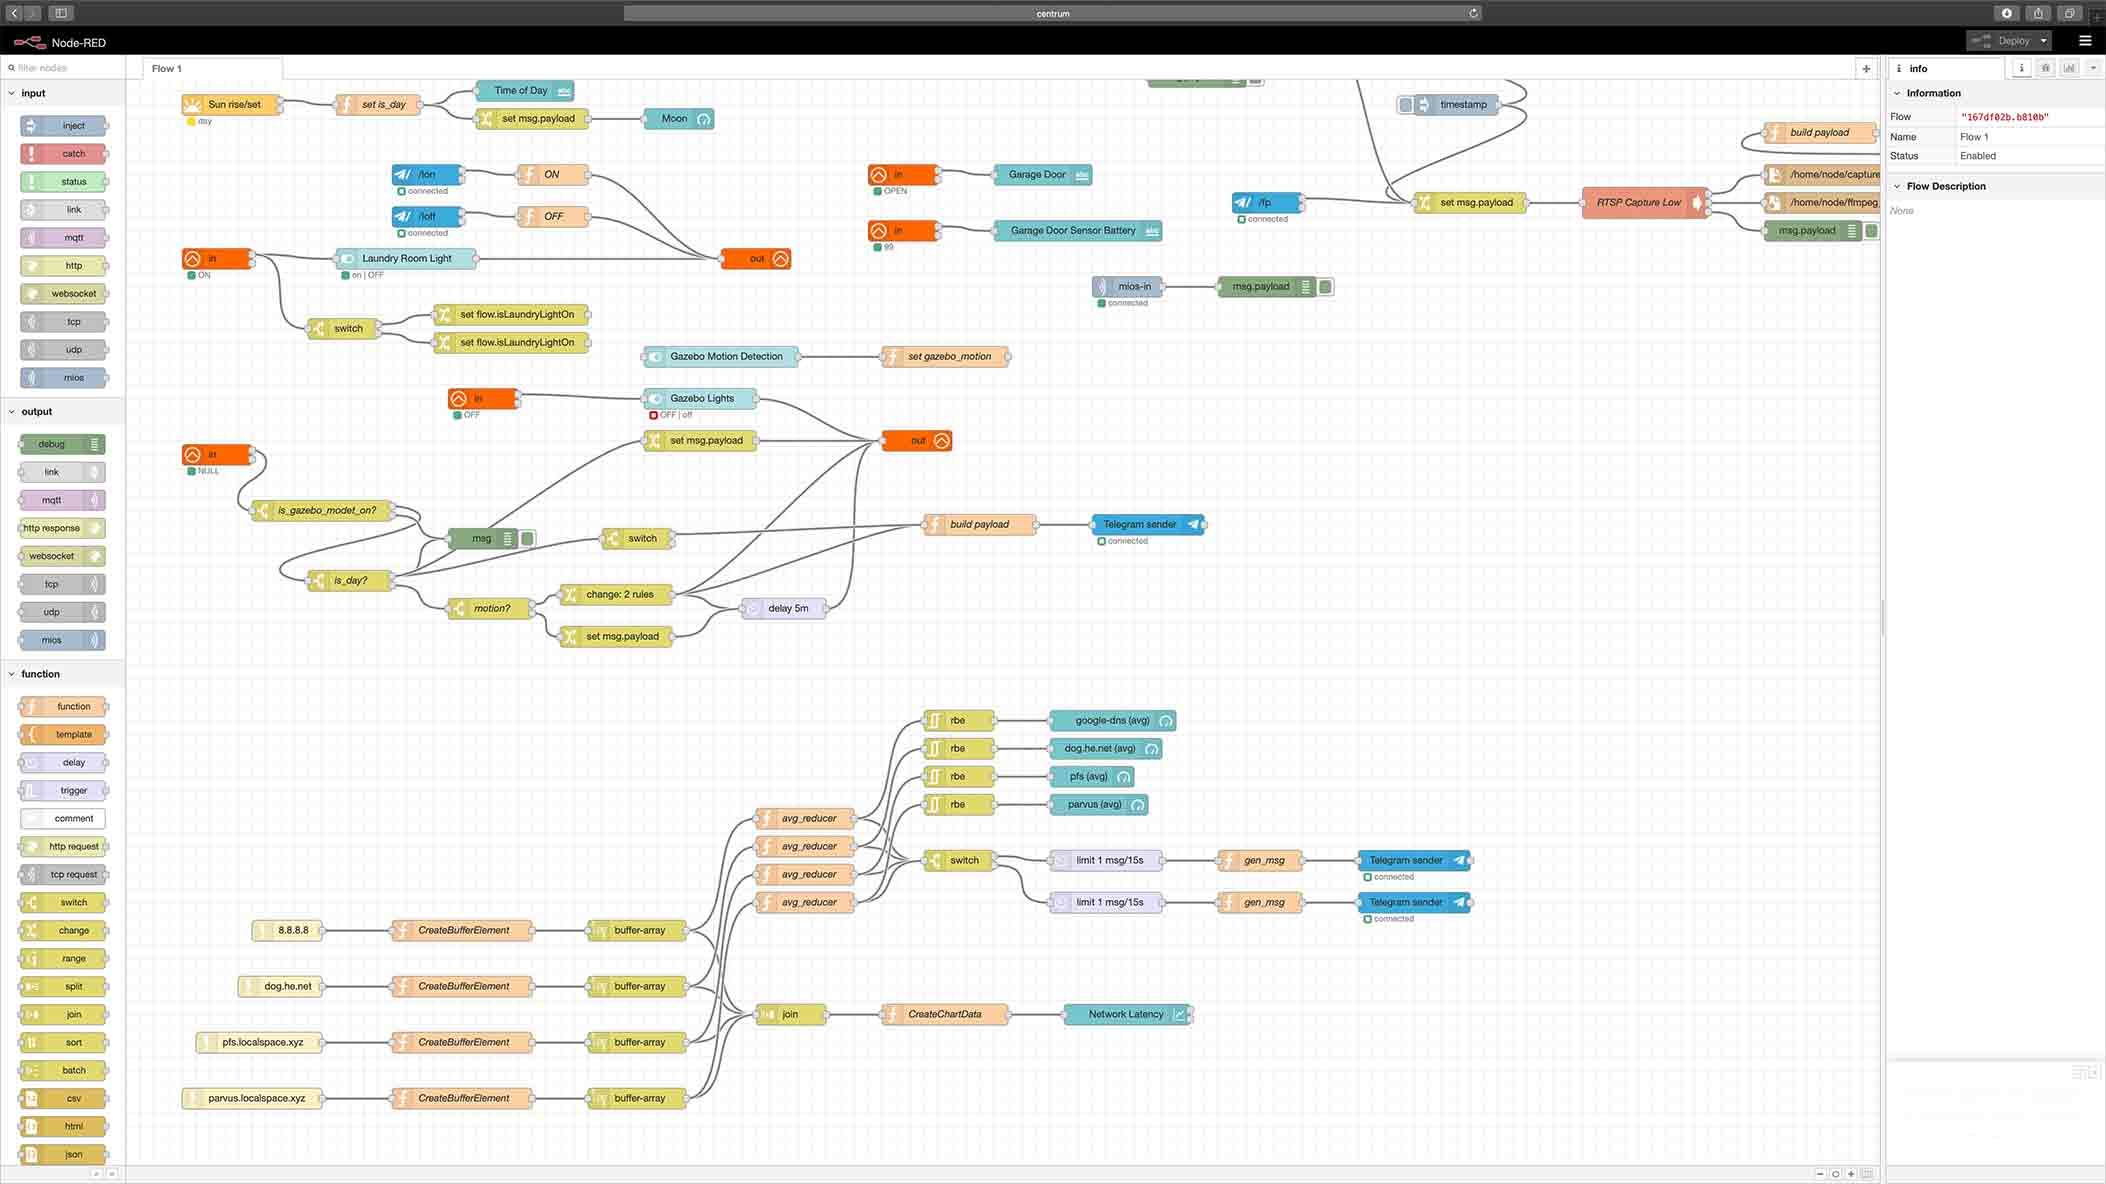Toggle debug node after RTSP Capture Low
The image size is (2106, 1184).
tap(1871, 231)
